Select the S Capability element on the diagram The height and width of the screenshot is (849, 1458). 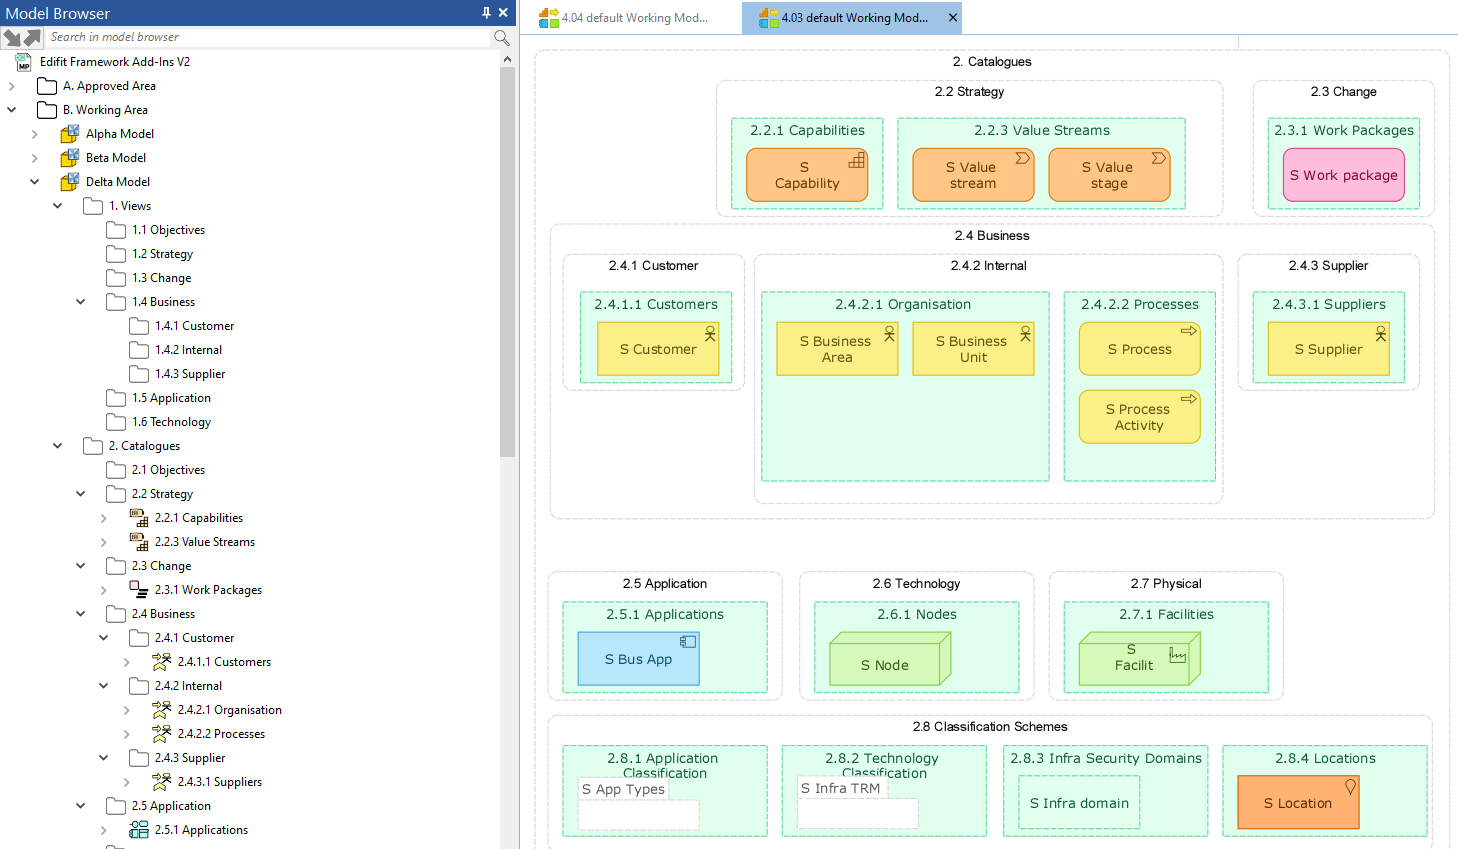807,175
